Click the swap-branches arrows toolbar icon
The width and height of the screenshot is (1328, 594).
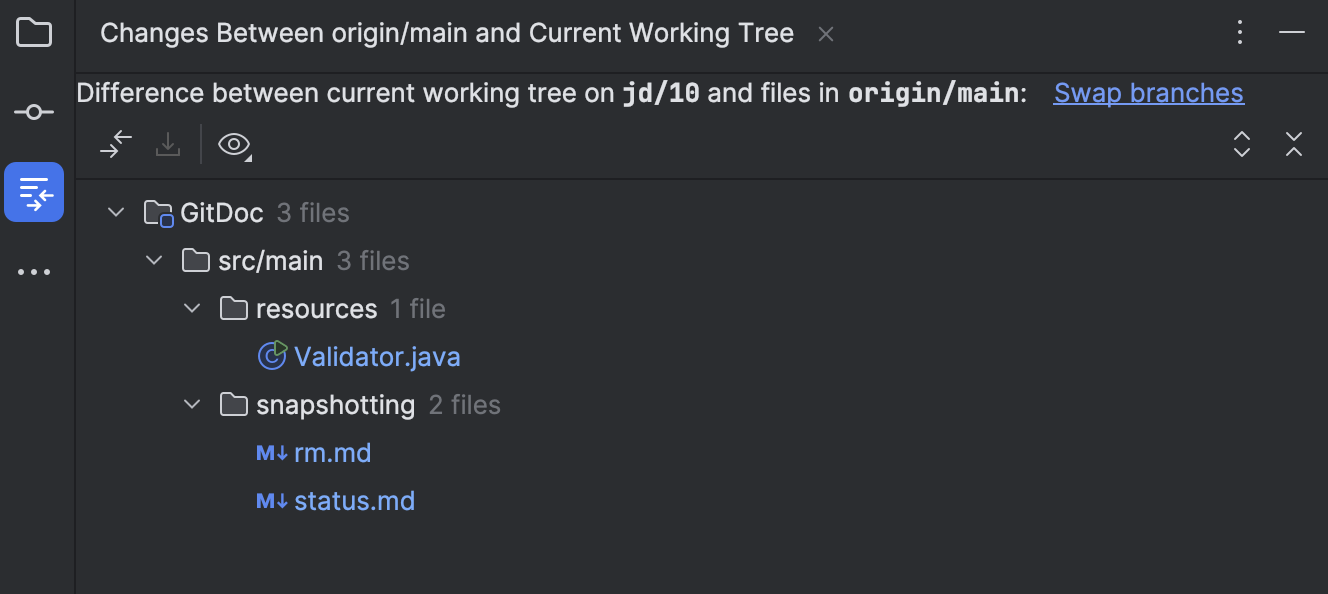(x=115, y=144)
